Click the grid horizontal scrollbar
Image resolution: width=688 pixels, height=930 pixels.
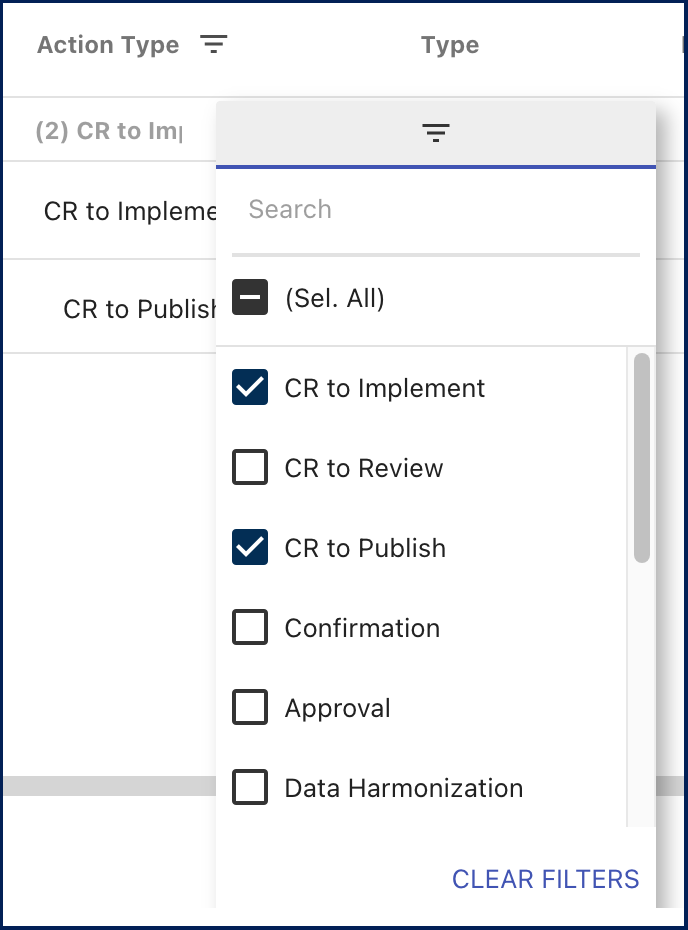tap(108, 785)
